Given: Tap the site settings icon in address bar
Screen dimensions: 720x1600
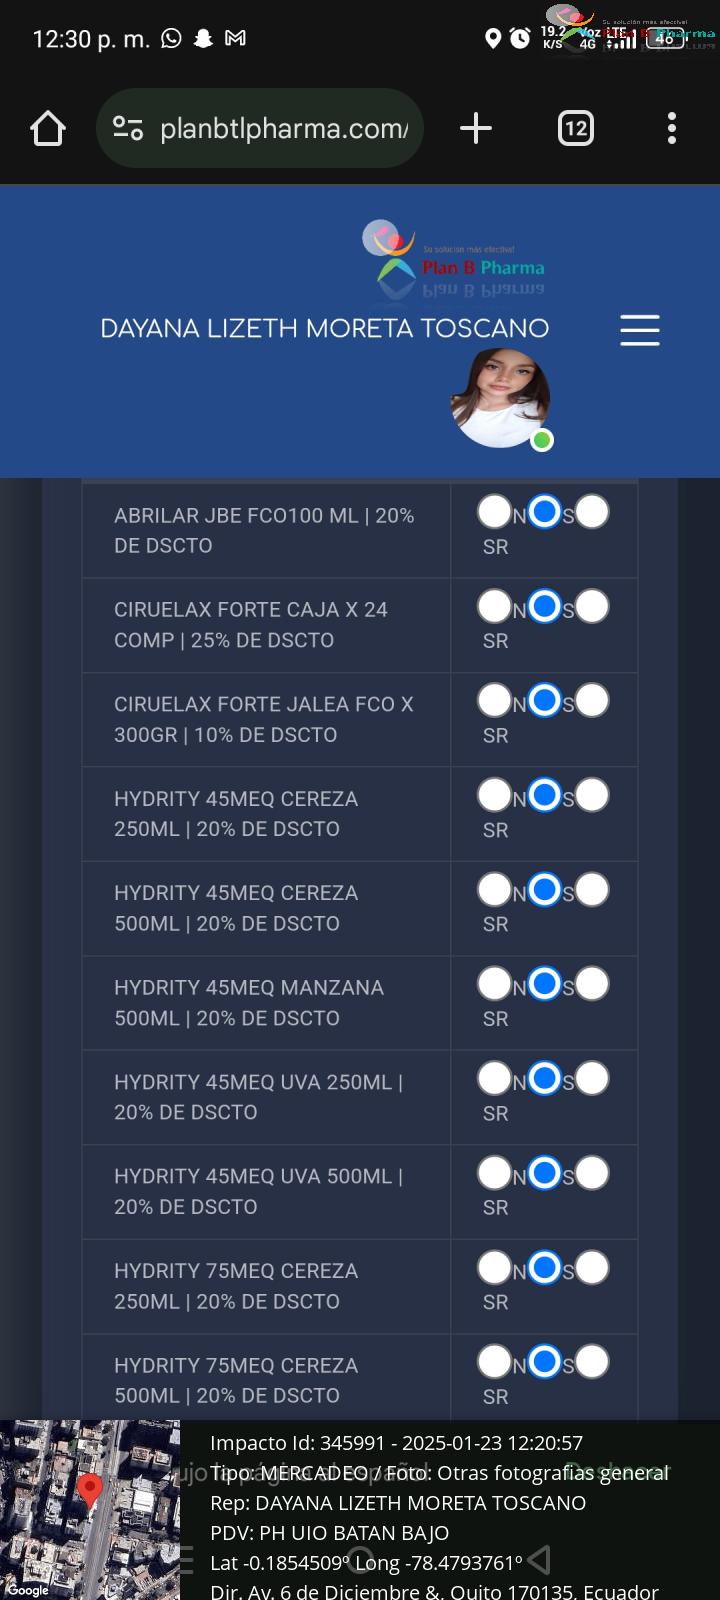Looking at the screenshot, I should pyautogui.click(x=128, y=128).
